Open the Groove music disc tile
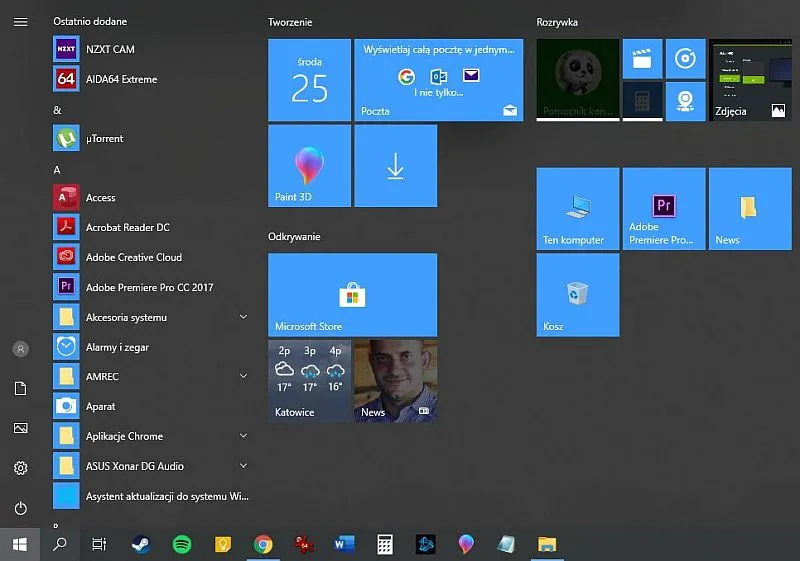This screenshot has width=800, height=561. point(685,59)
